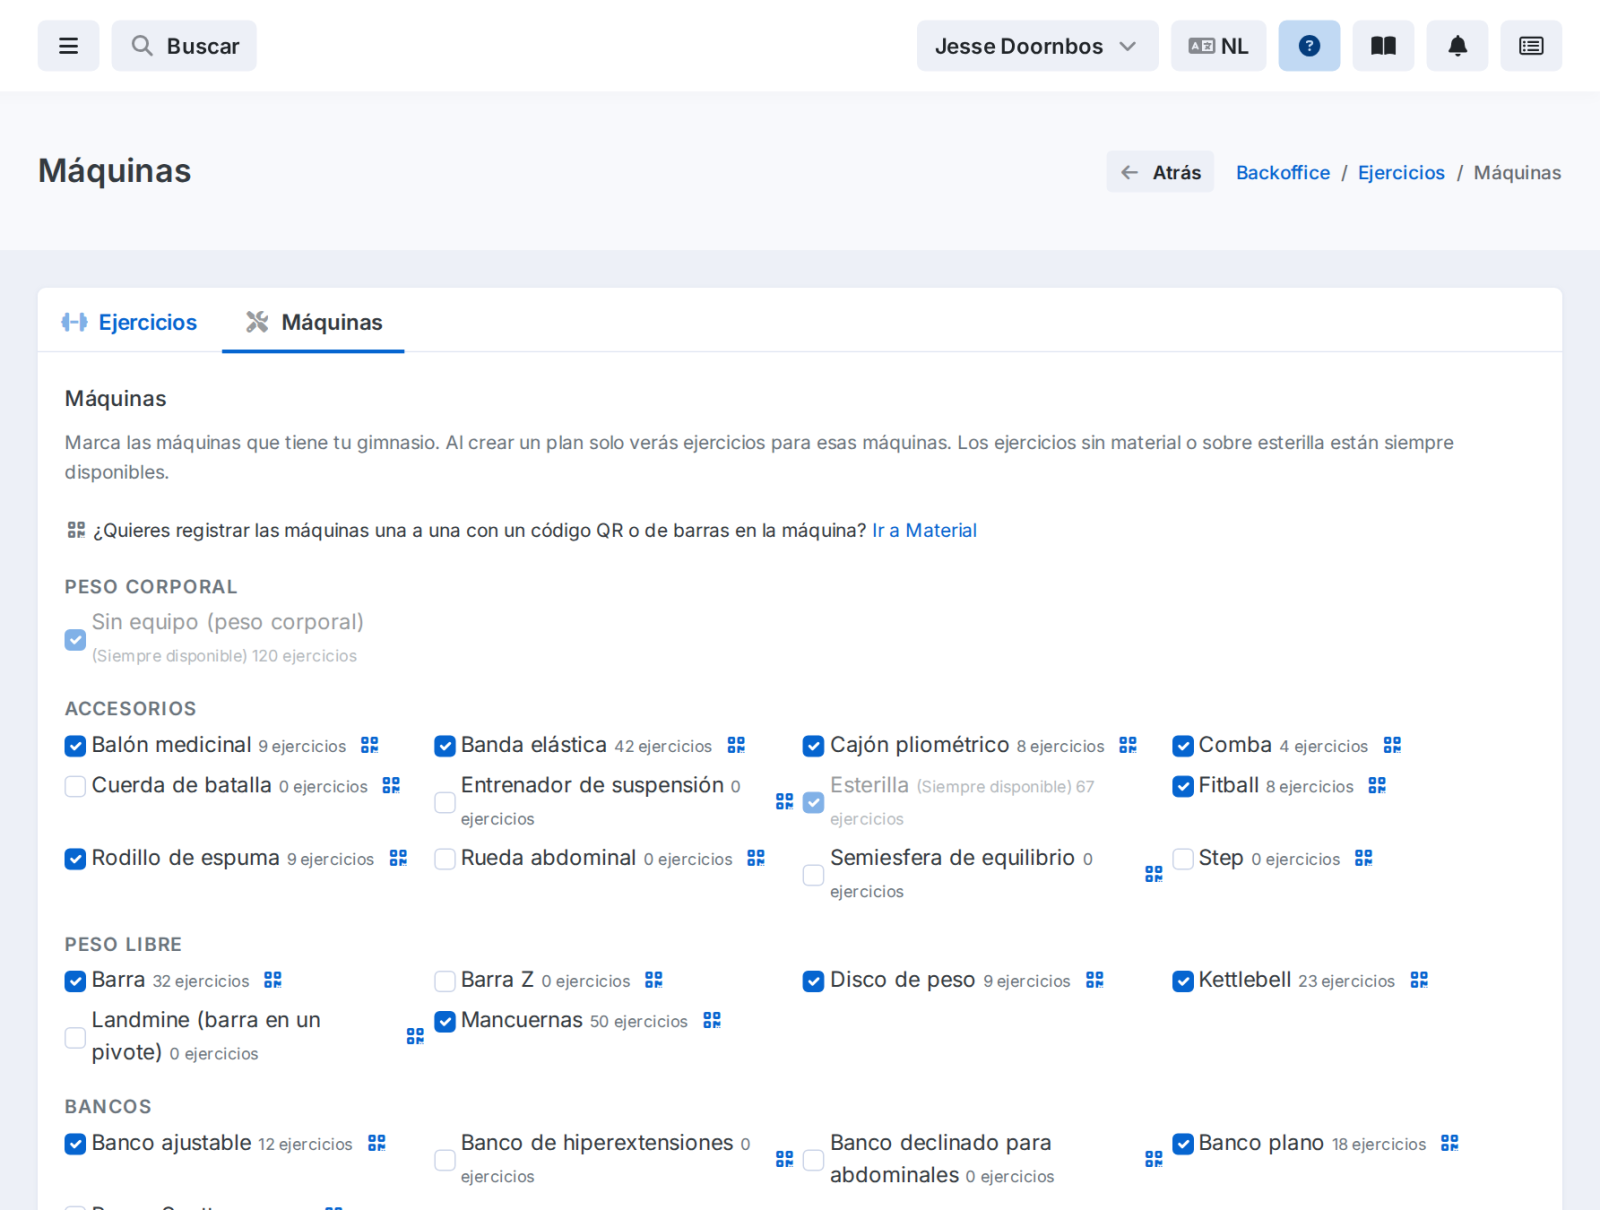Click the Buscar search field
1600x1210 pixels.
[184, 46]
